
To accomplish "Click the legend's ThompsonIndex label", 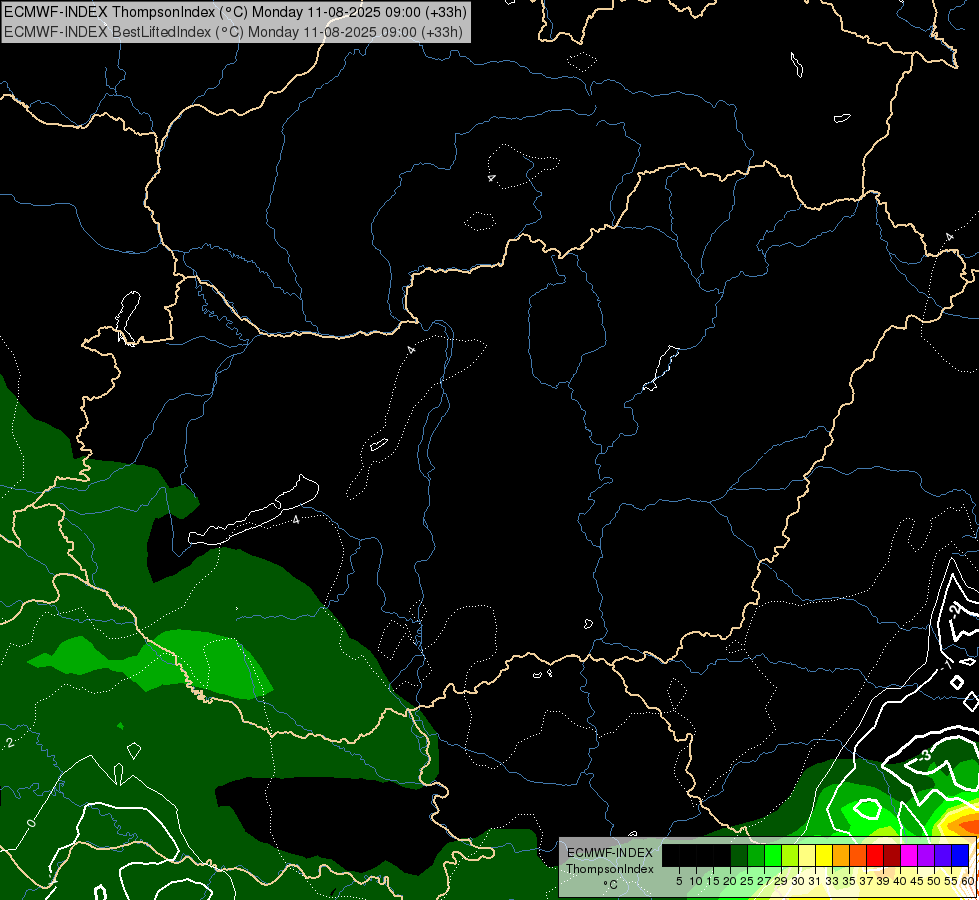I will pos(610,869).
